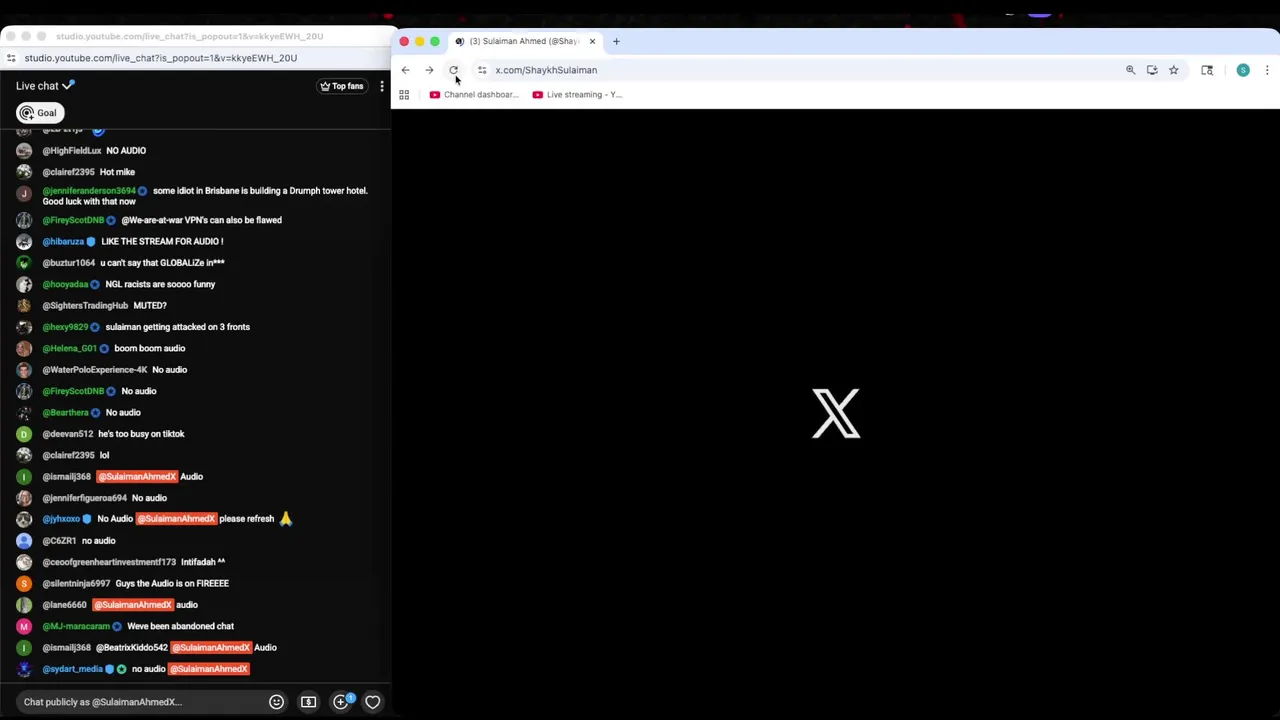Click username @HighFieldLux

(x=72, y=151)
